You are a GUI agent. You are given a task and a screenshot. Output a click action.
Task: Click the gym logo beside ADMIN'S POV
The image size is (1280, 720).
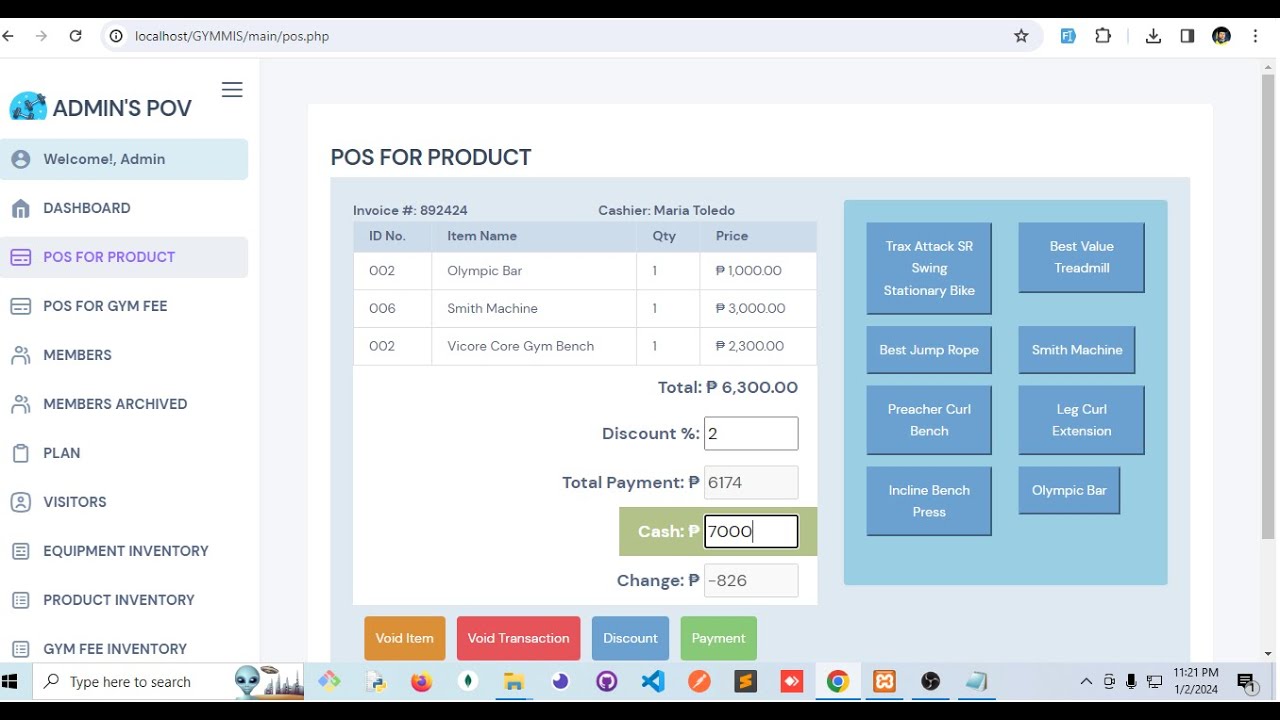point(28,107)
